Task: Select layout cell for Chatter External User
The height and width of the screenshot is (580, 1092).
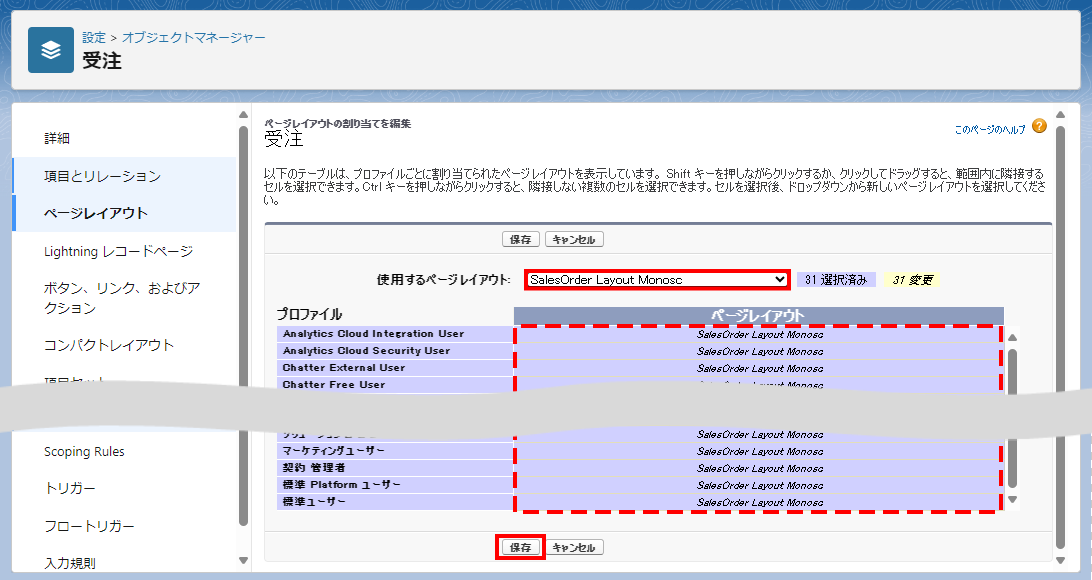Action: [x=758, y=368]
